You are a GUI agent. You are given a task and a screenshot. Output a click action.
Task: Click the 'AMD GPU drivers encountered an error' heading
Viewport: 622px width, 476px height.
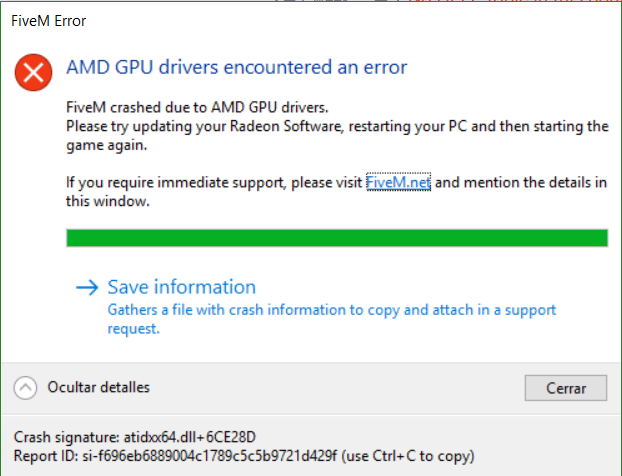[x=236, y=68]
